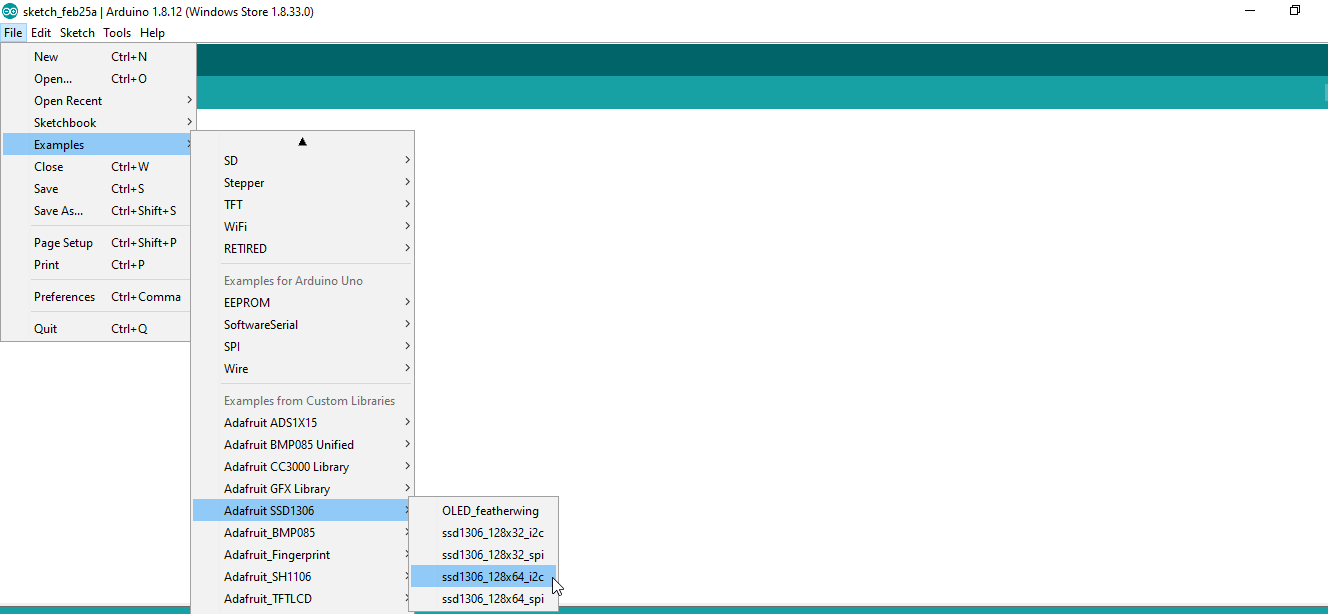Open the Sketch menu
This screenshot has height=614, width=1328.
(77, 33)
